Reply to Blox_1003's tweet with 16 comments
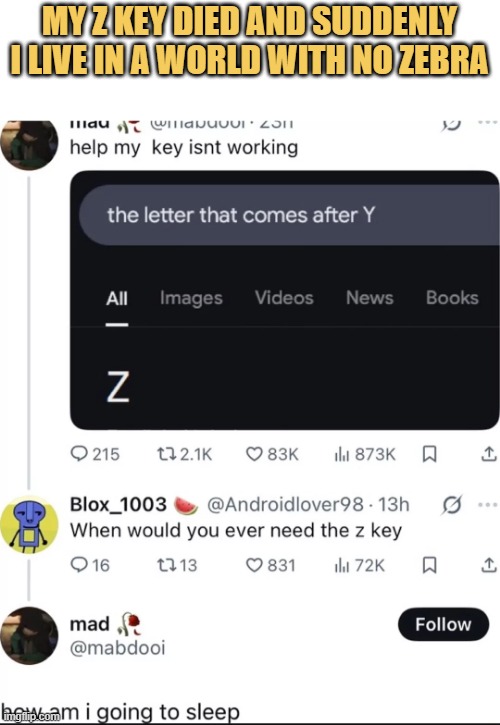Screen dimensions: 500x725 click(x=90, y=565)
